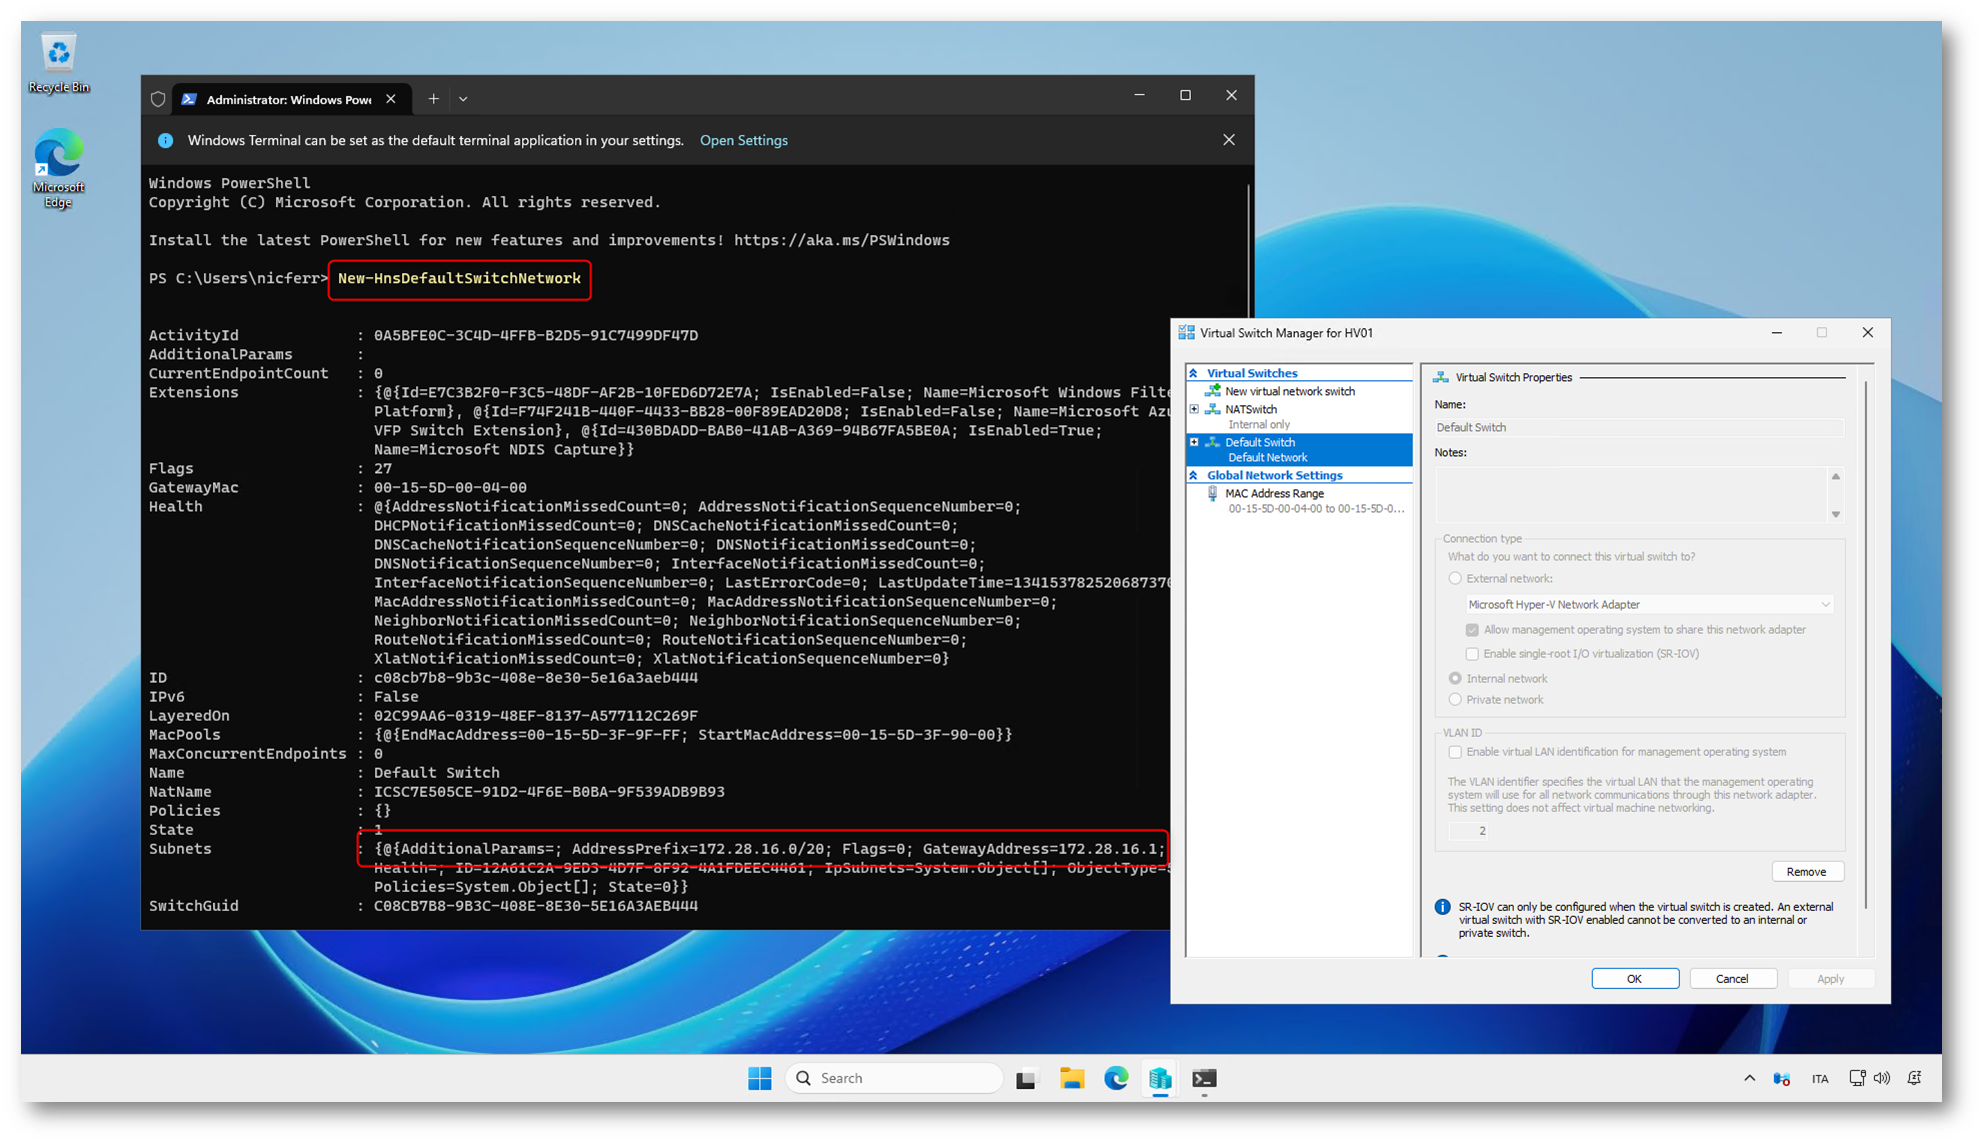Click the Hyper-V Manager taskbar icon
The height and width of the screenshot is (1144, 1984).
pos(1160,1078)
